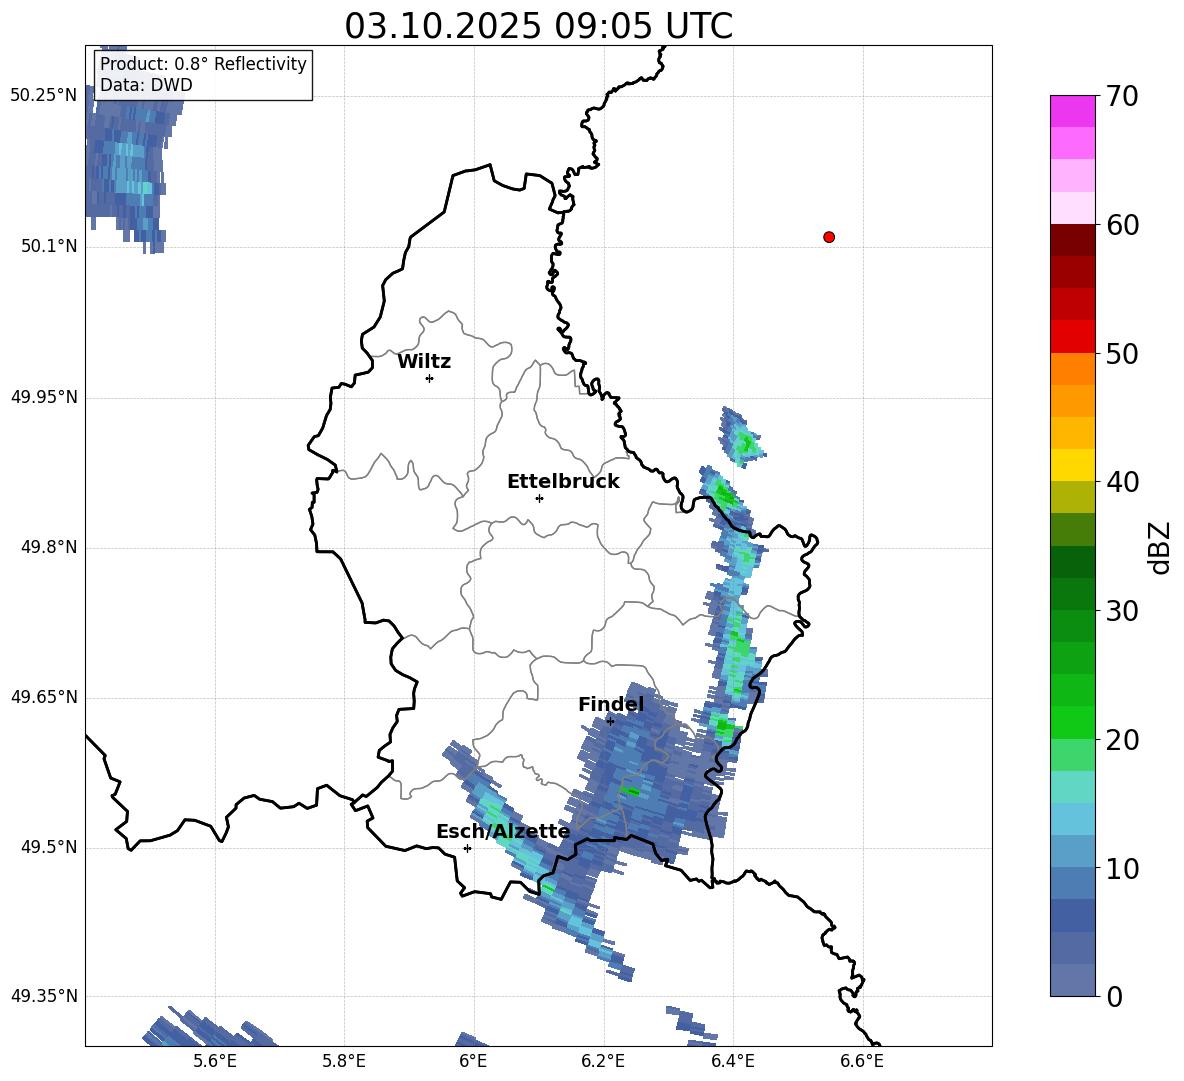Click the 50.1°N latitude label

coord(49,246)
